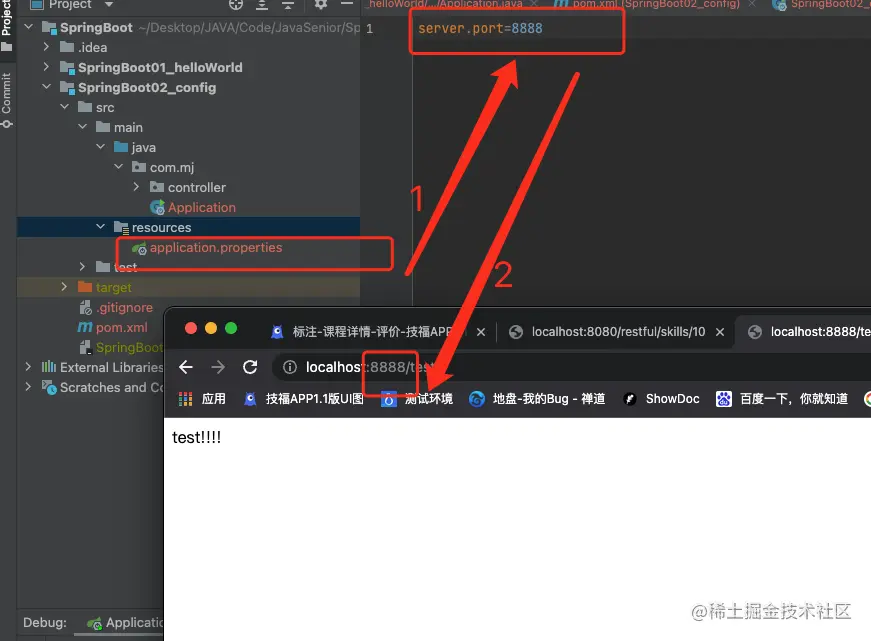Open 技福APP1.1版UI图 bookmark
This screenshot has height=641, width=871.
(x=304, y=399)
